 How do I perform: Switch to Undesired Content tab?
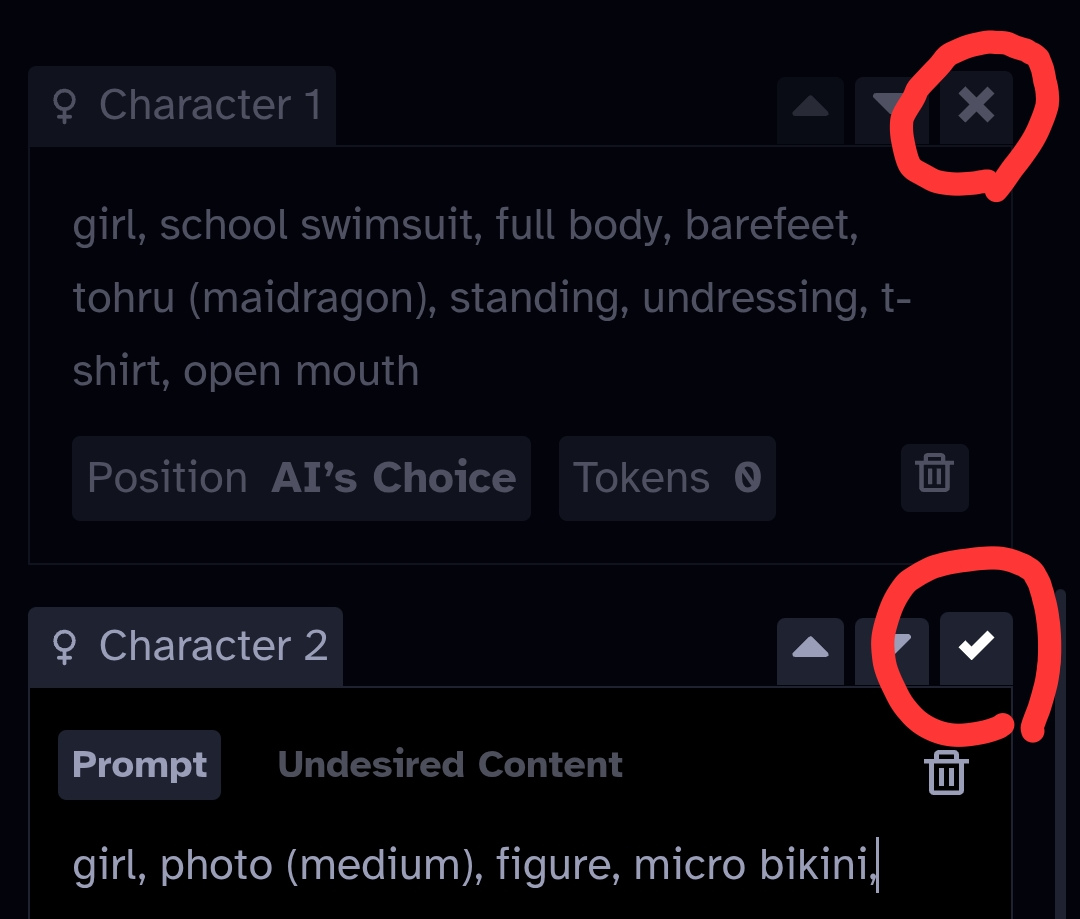pyautogui.click(x=450, y=765)
